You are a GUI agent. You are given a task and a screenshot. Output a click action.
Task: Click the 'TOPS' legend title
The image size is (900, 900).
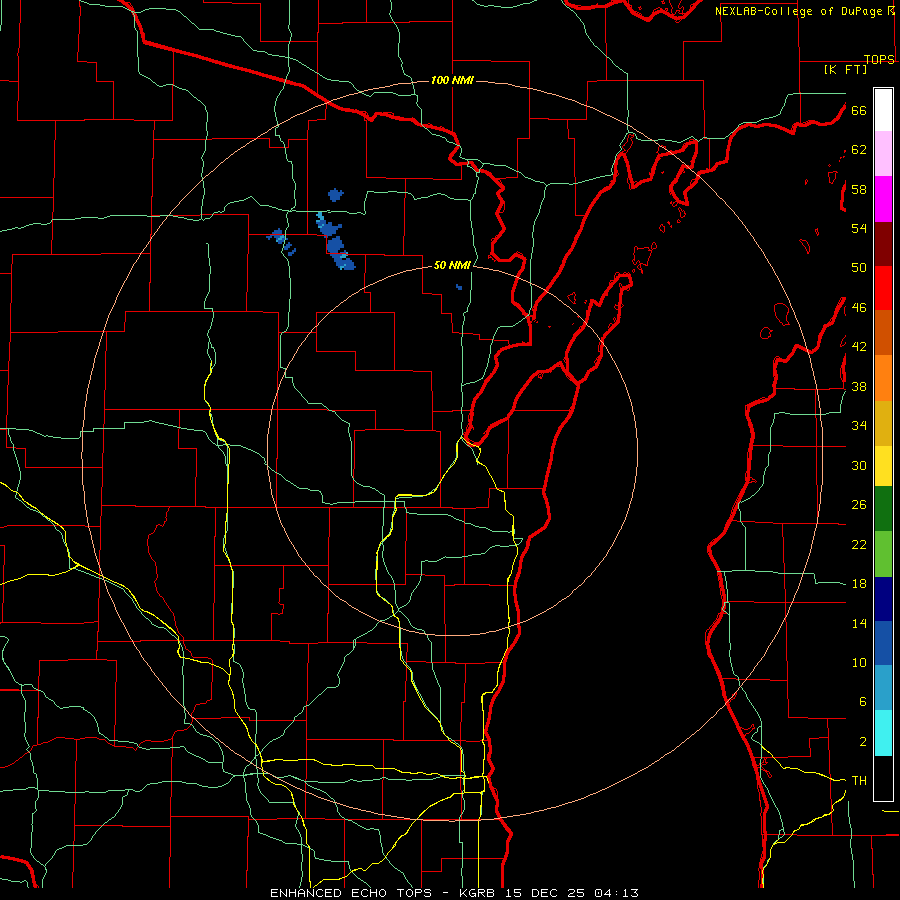tap(879, 59)
